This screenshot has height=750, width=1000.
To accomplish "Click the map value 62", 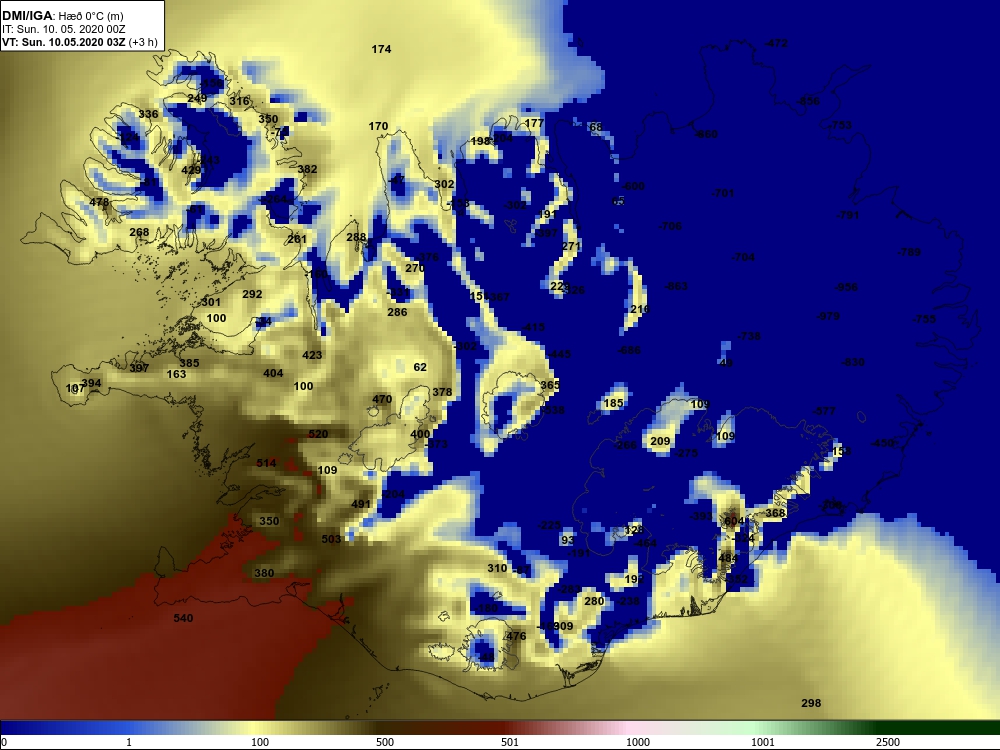I will pos(420,367).
